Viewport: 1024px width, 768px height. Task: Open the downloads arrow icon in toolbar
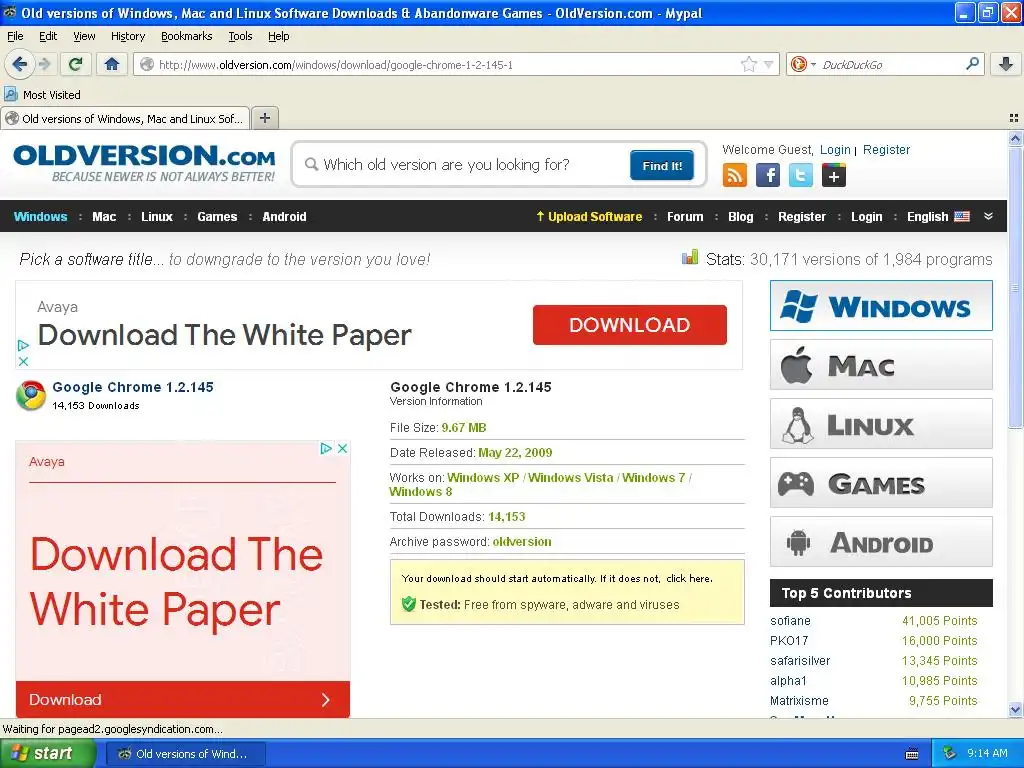click(1006, 64)
